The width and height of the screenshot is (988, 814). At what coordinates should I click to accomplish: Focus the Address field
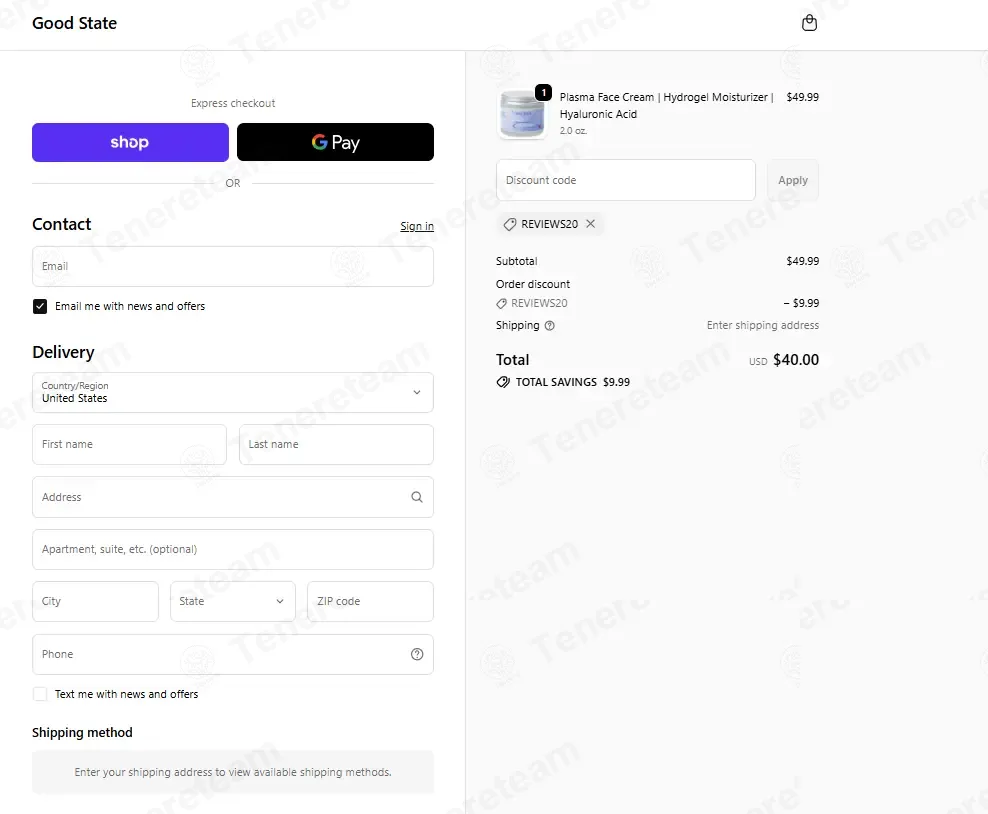[233, 497]
